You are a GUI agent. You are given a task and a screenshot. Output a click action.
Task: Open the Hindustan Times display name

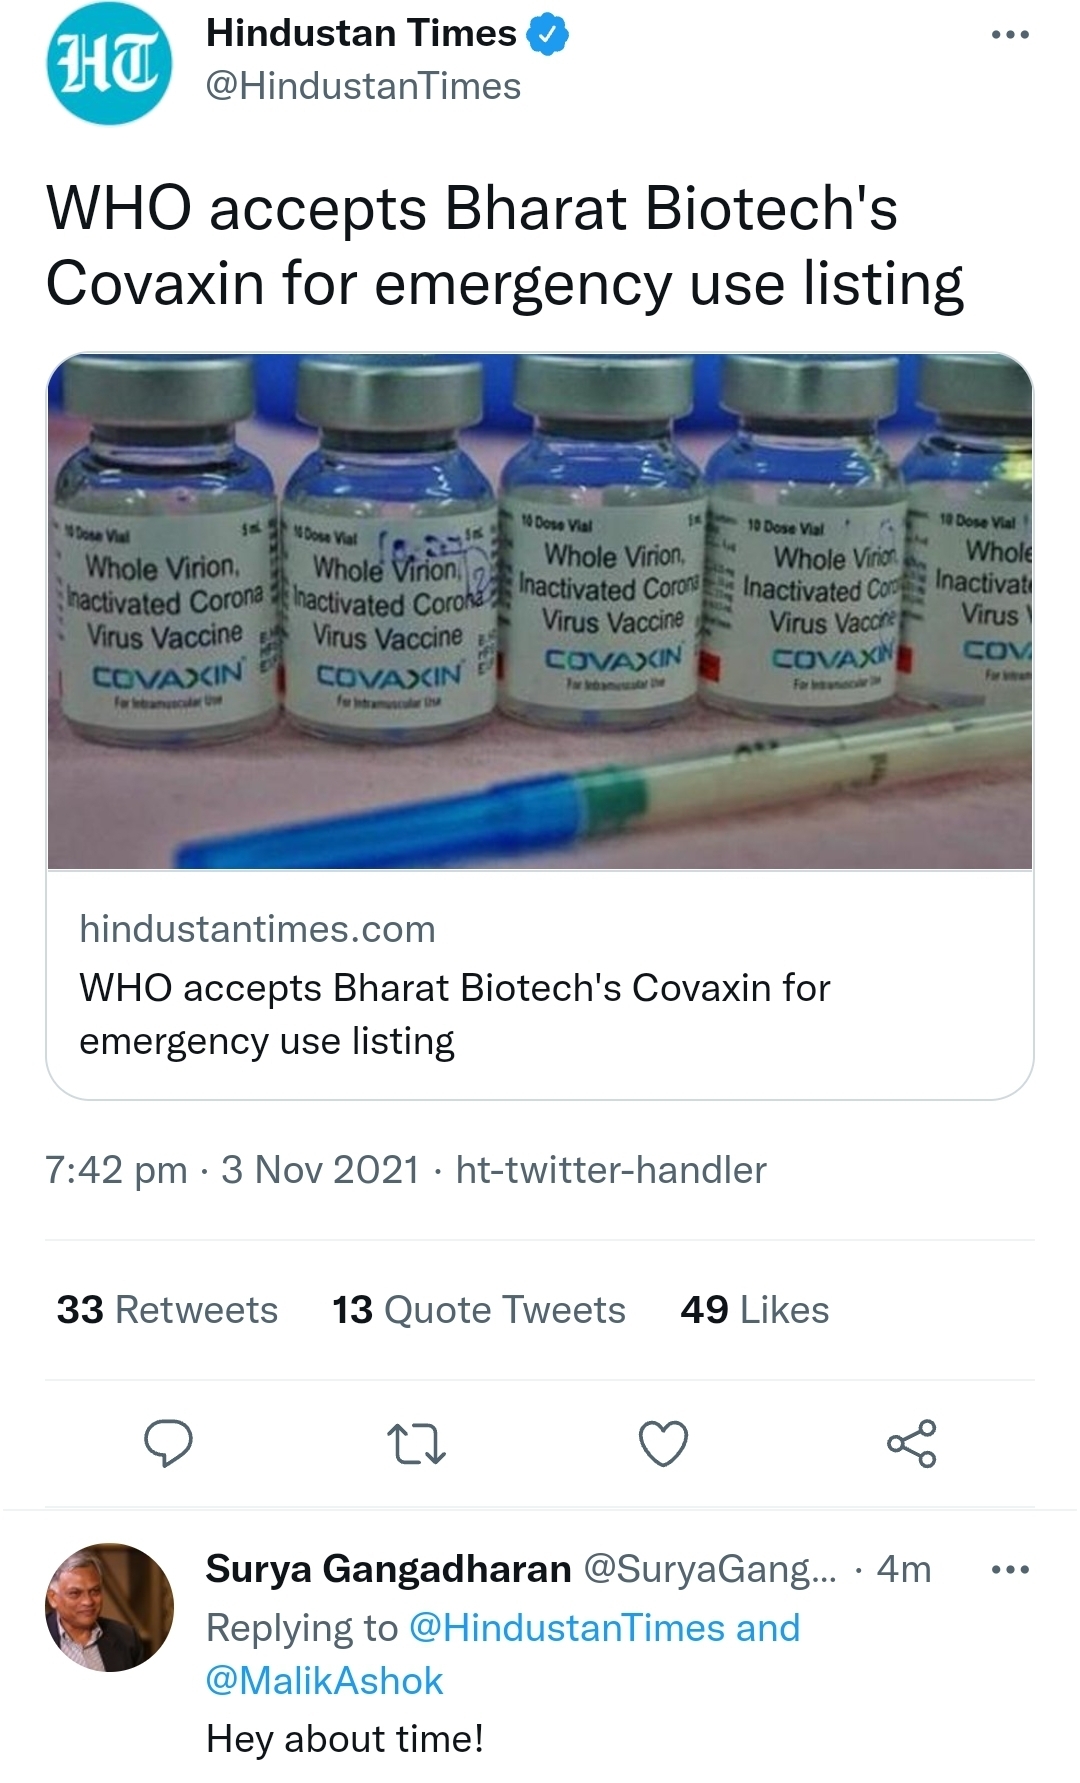[x=361, y=34]
